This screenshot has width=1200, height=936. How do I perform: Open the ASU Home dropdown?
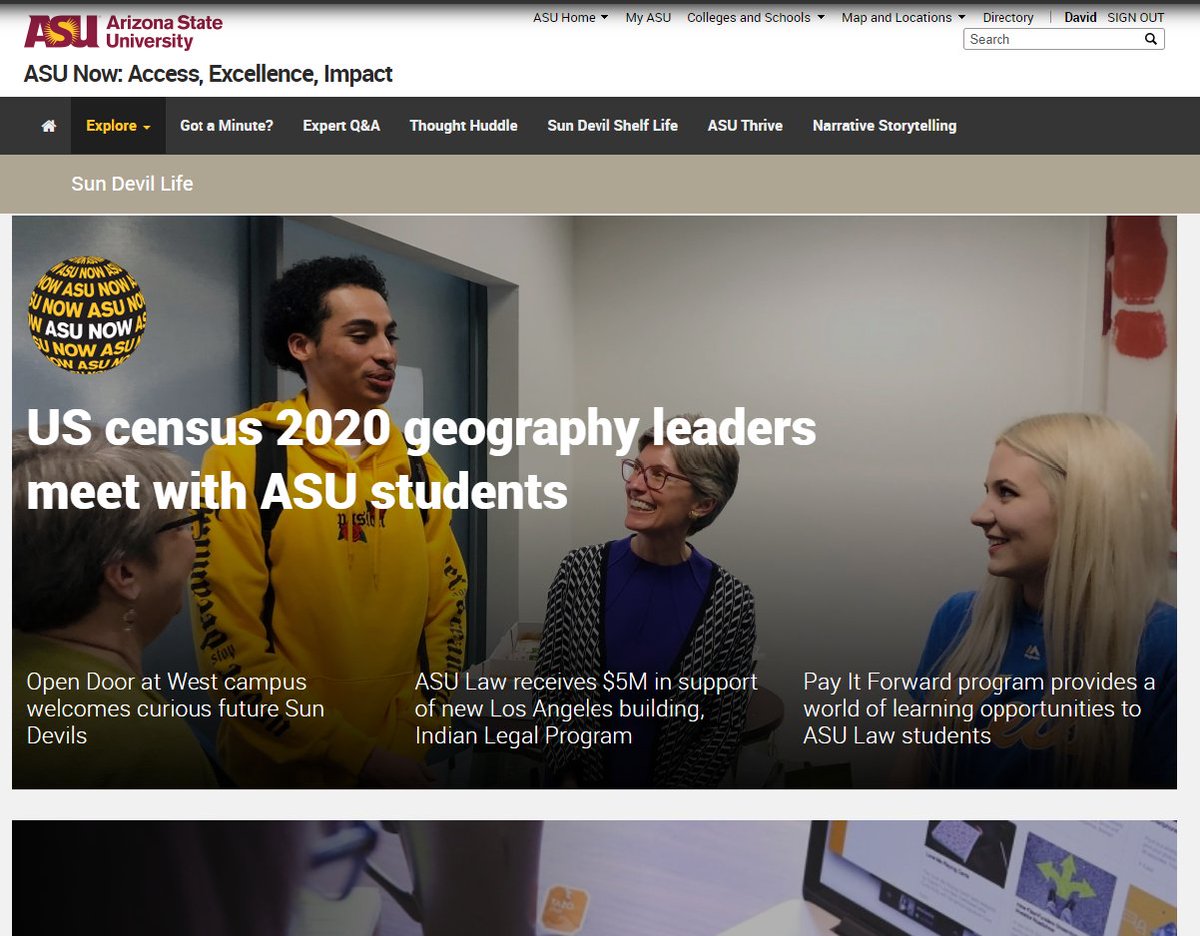tap(570, 17)
